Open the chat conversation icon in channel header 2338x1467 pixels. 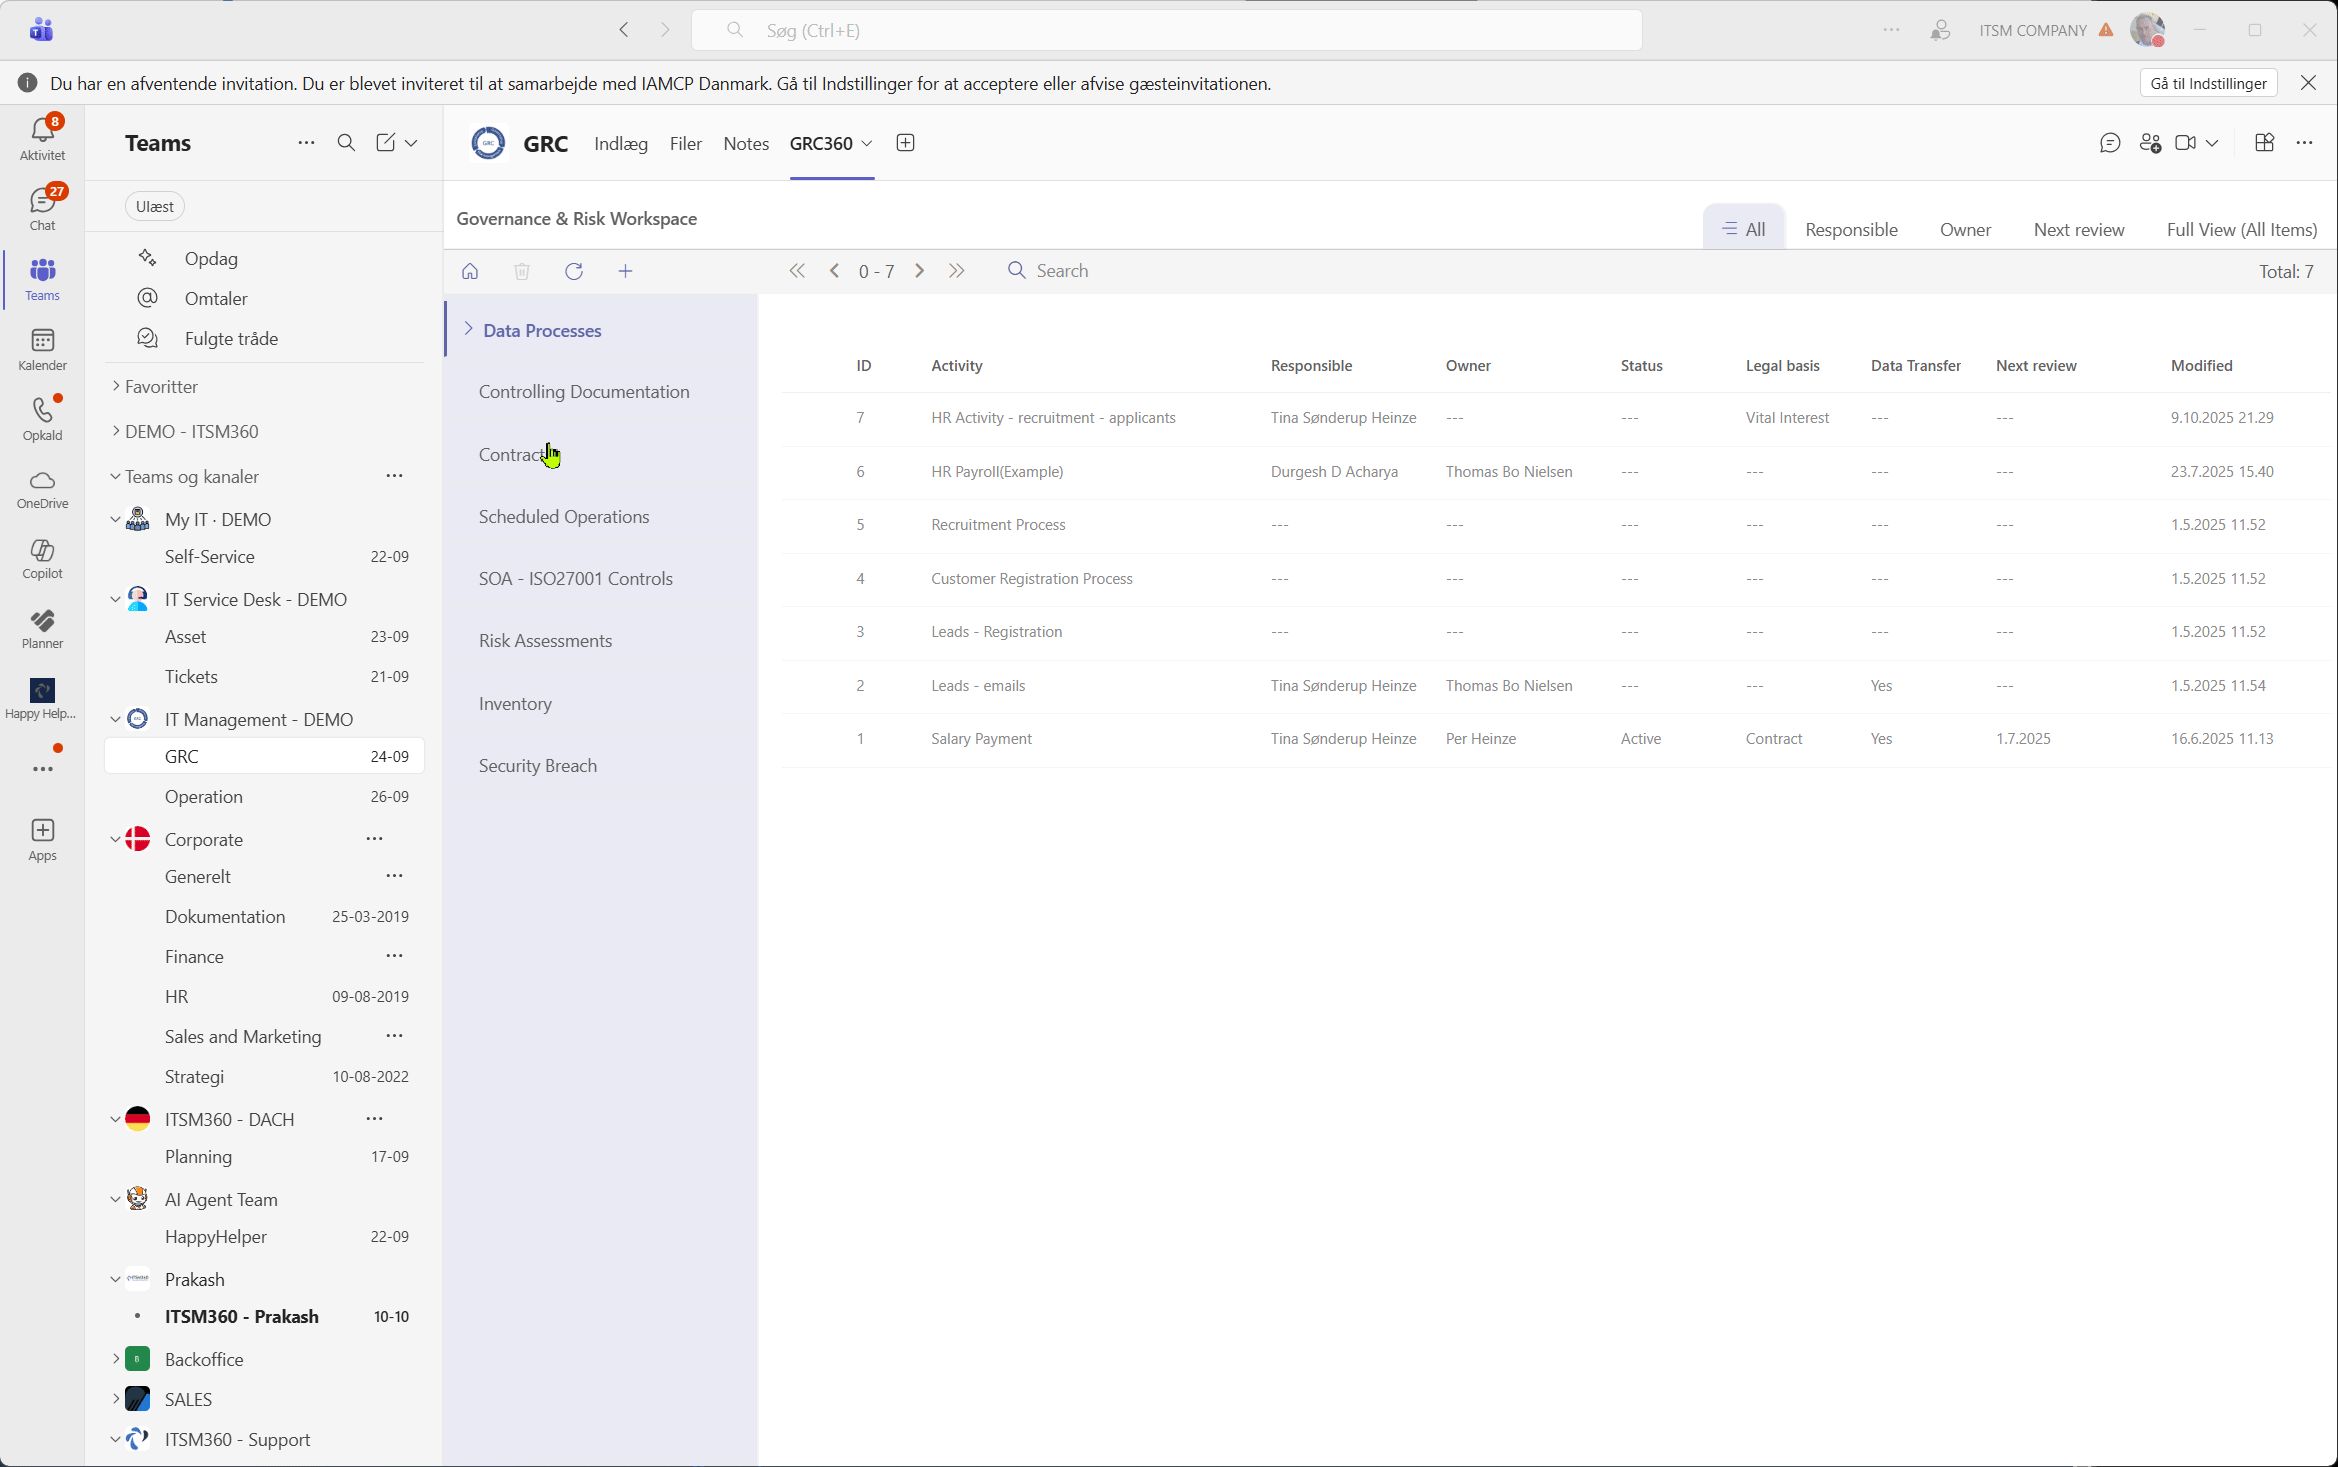[x=2111, y=143]
